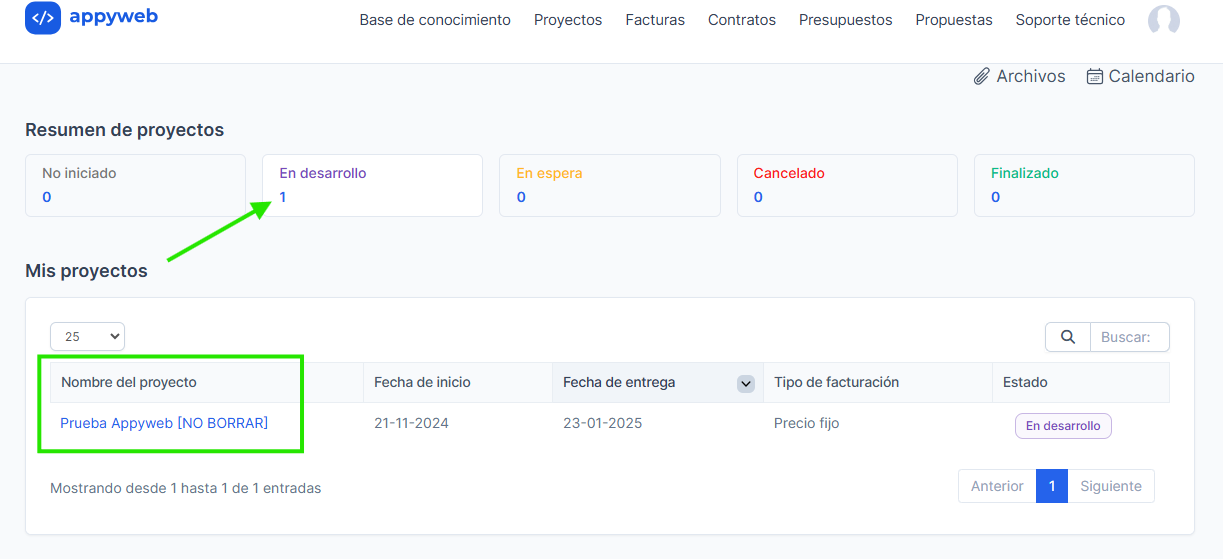Click the magnifying glass search icon
Screen dimensions: 1223x559
point(1067,337)
